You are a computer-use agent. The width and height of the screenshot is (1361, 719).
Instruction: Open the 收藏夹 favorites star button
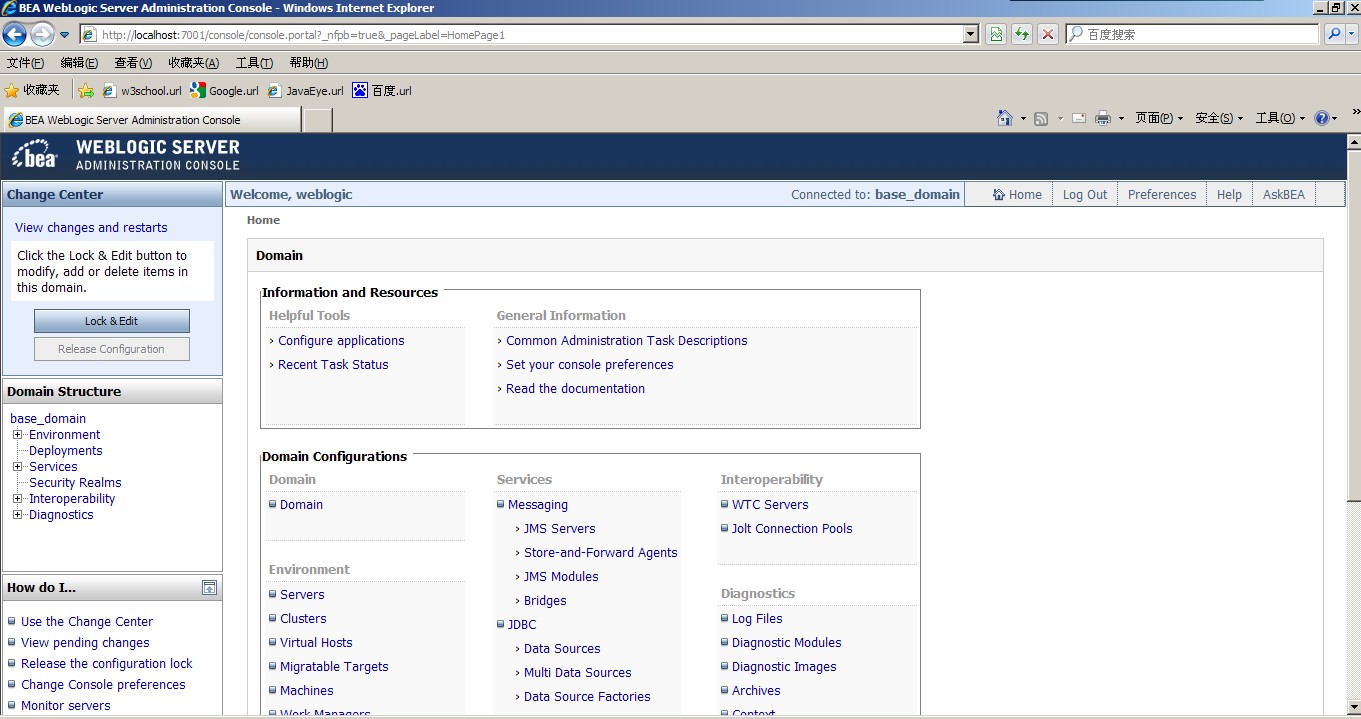click(x=33, y=90)
